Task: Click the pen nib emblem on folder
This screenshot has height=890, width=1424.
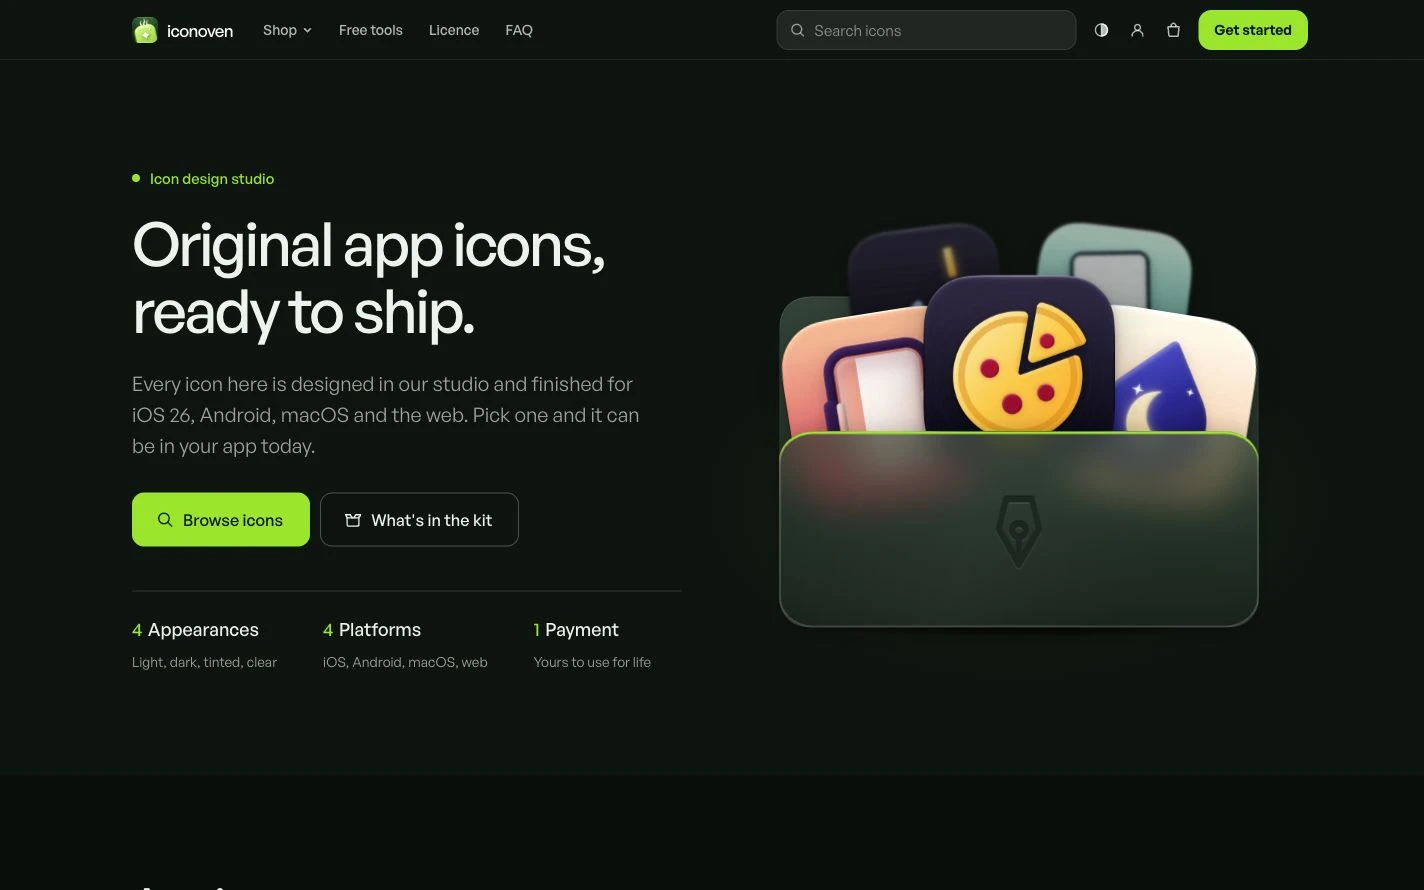Action: click(1018, 531)
